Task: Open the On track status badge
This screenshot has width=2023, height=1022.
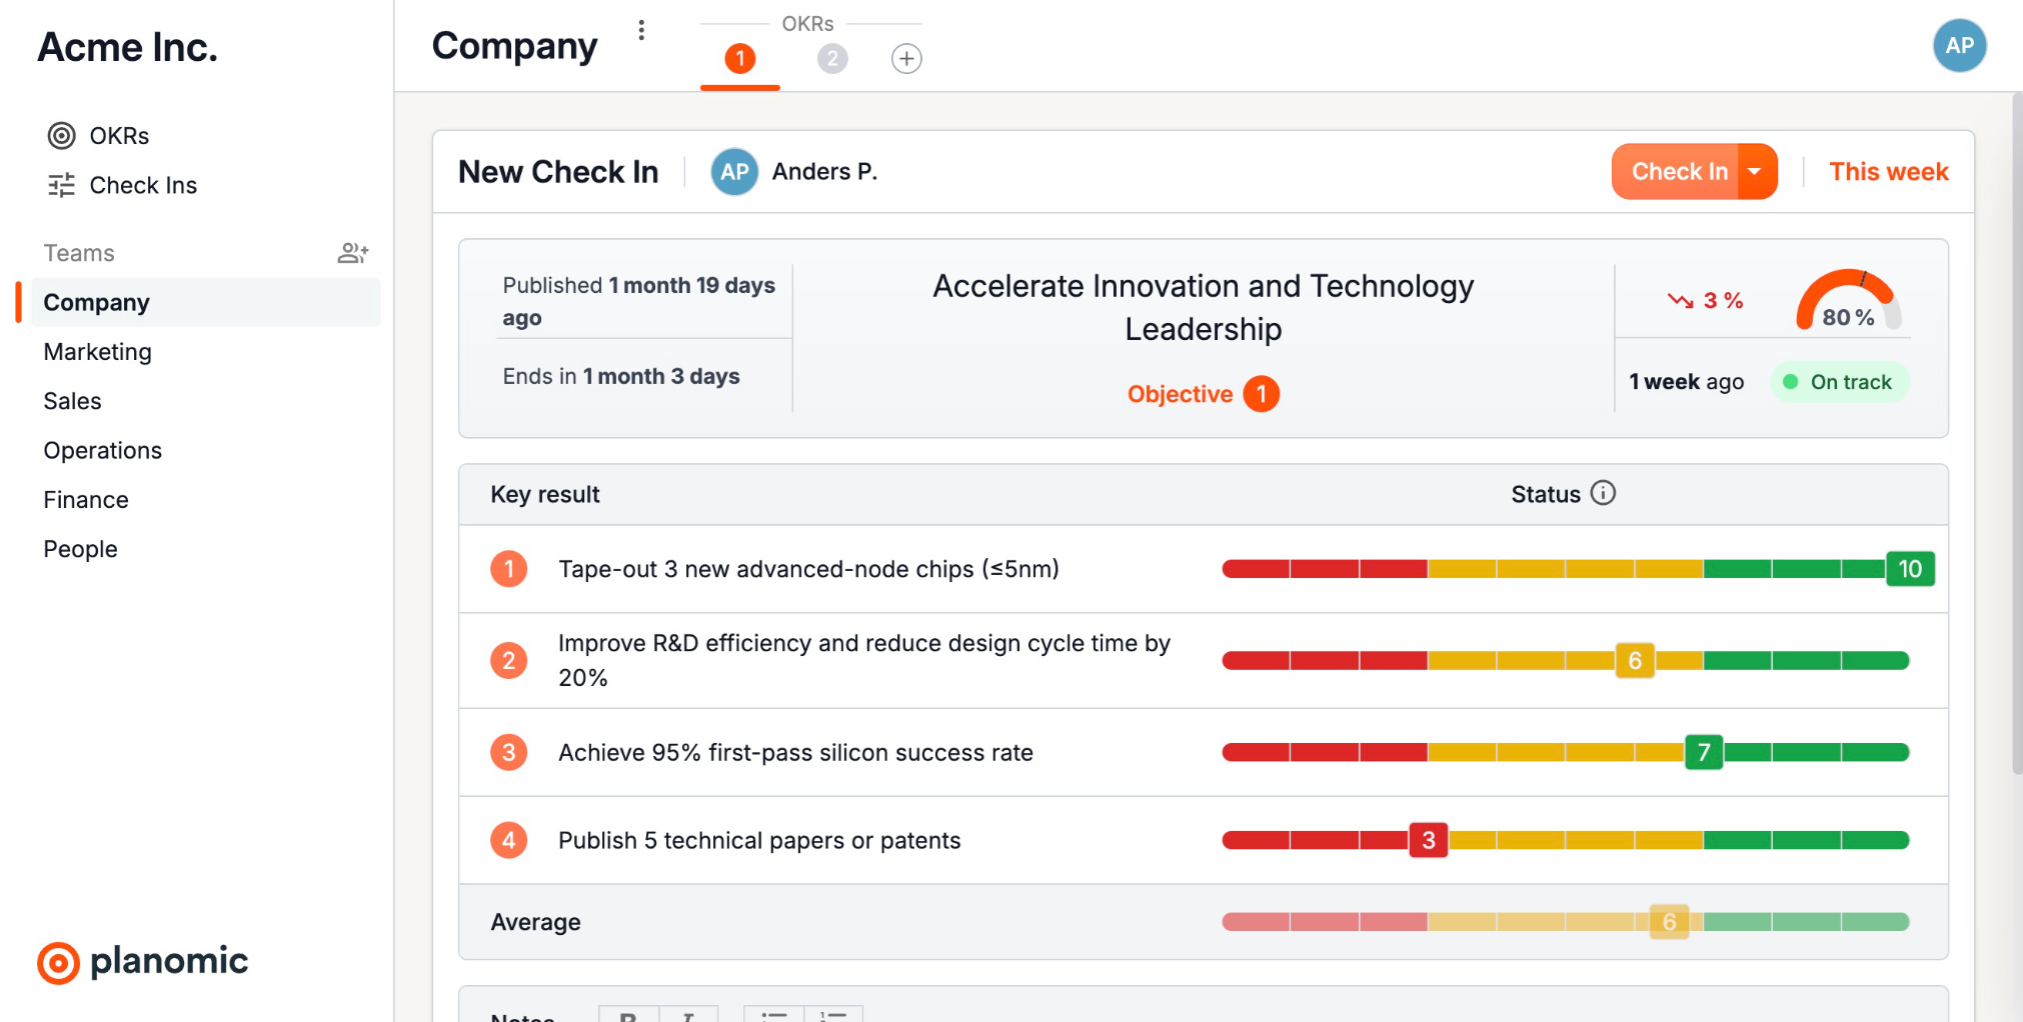Action: click(x=1839, y=382)
